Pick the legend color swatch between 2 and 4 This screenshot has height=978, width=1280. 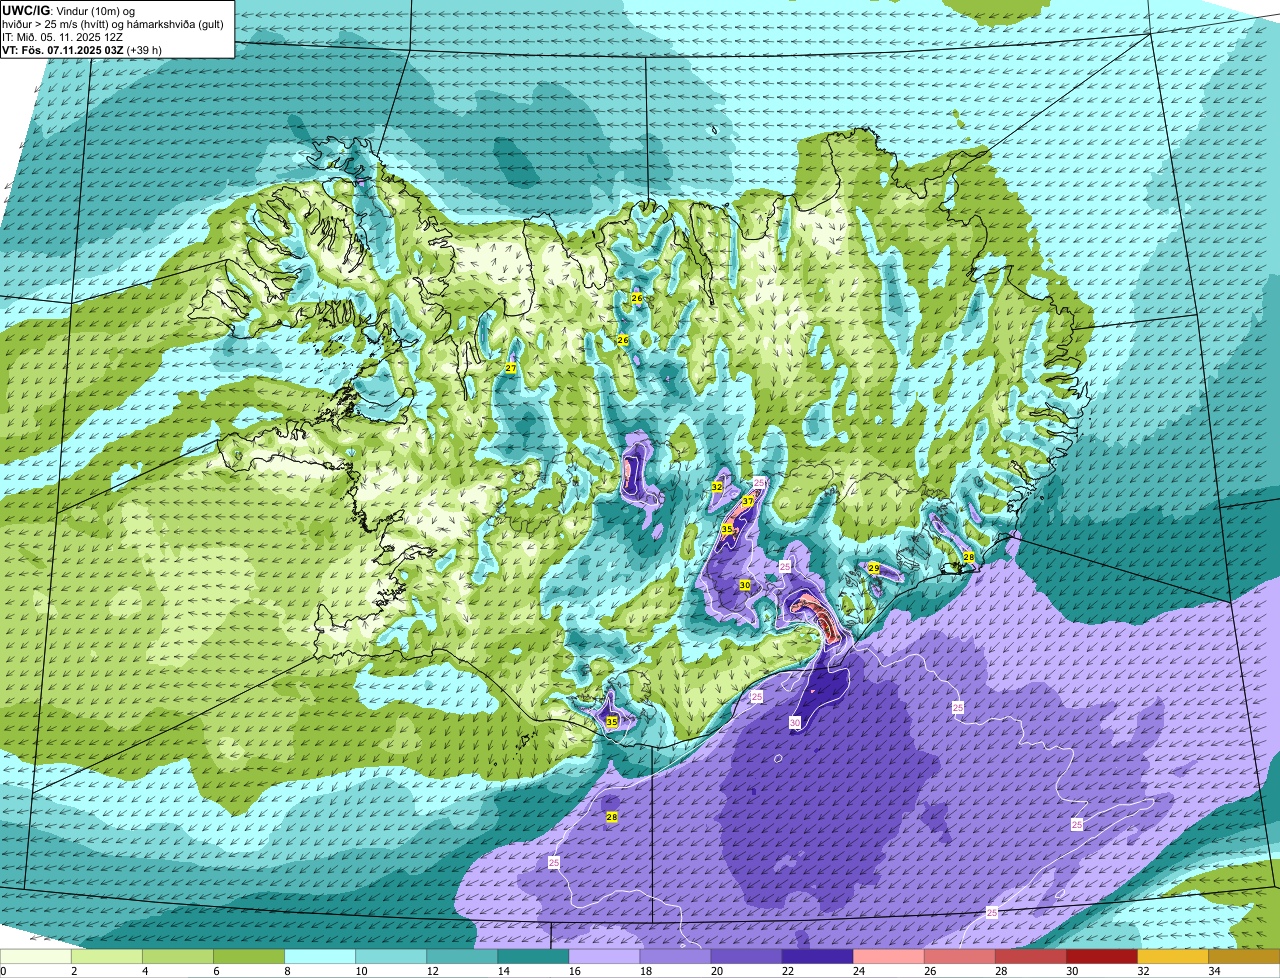click(x=107, y=957)
